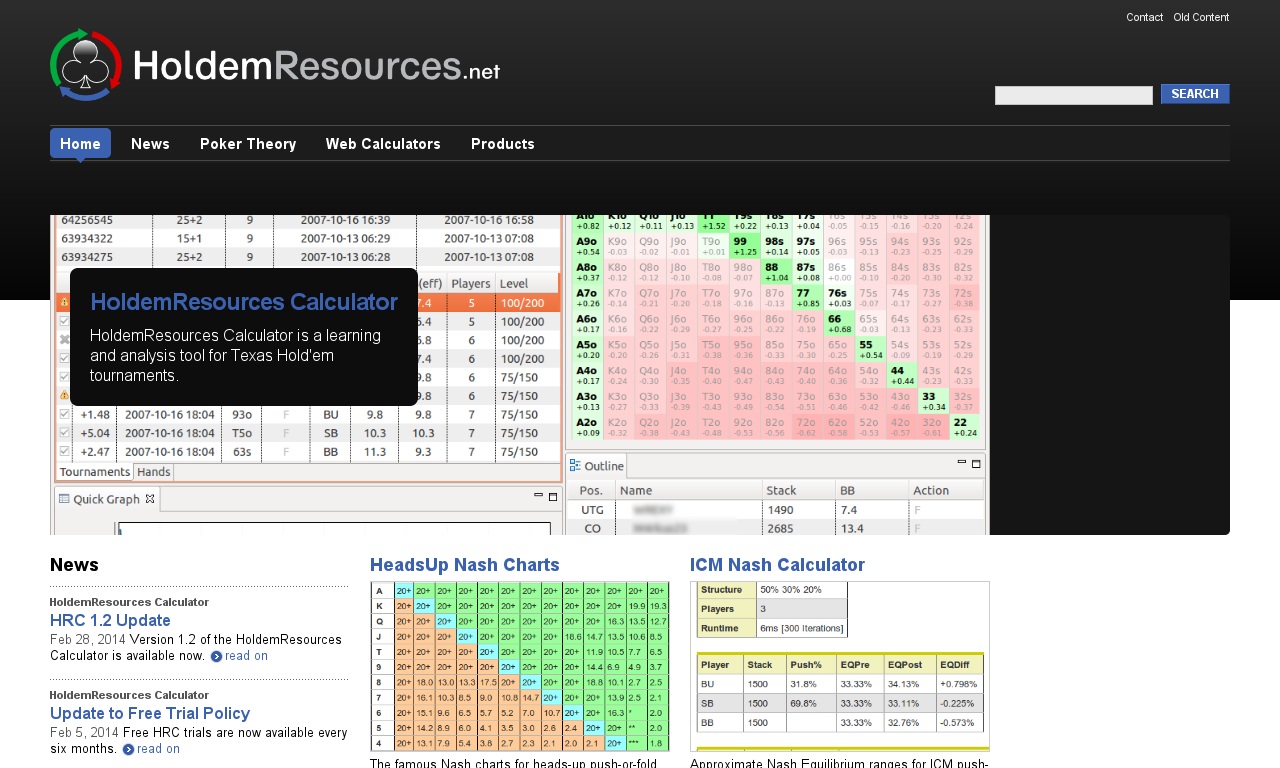This screenshot has width=1280, height=768.
Task: Click the HoldemResources.net site title
Action: 316,66
